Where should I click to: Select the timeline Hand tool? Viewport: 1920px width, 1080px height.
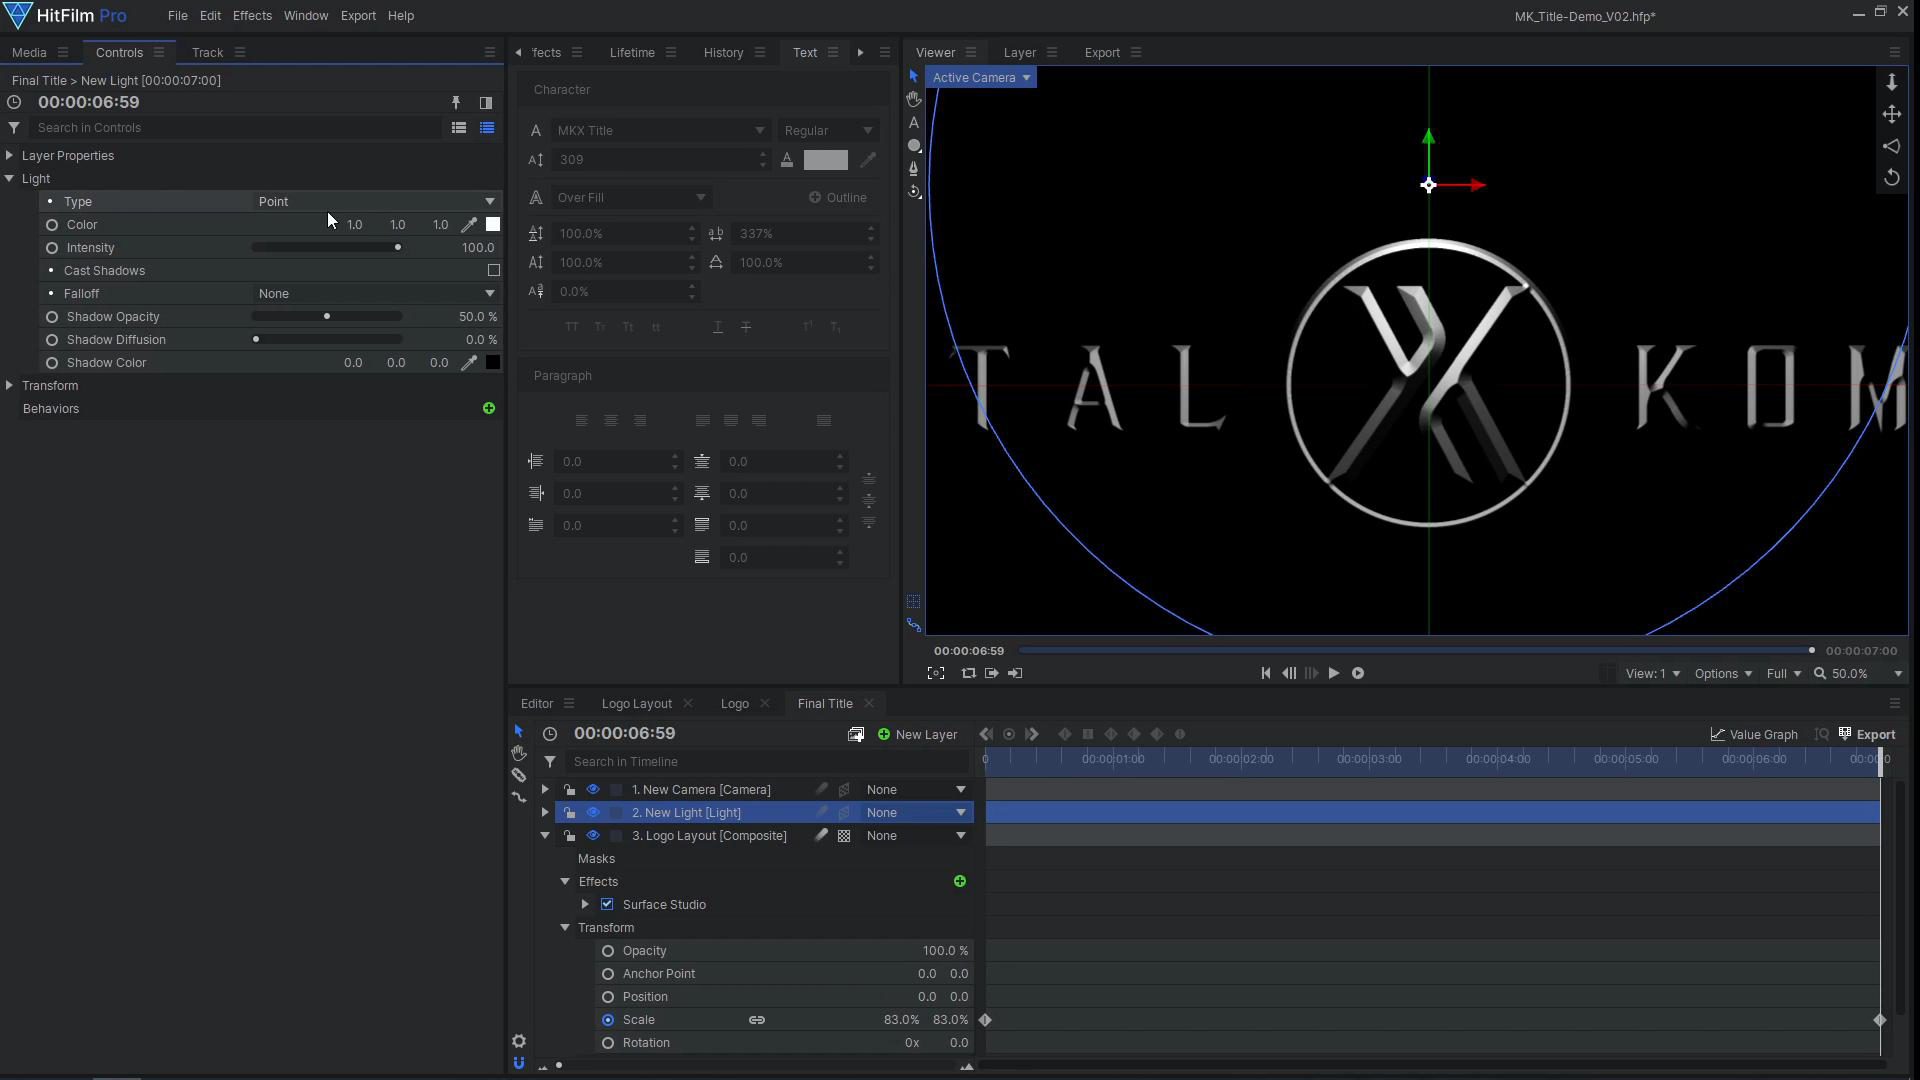point(518,753)
